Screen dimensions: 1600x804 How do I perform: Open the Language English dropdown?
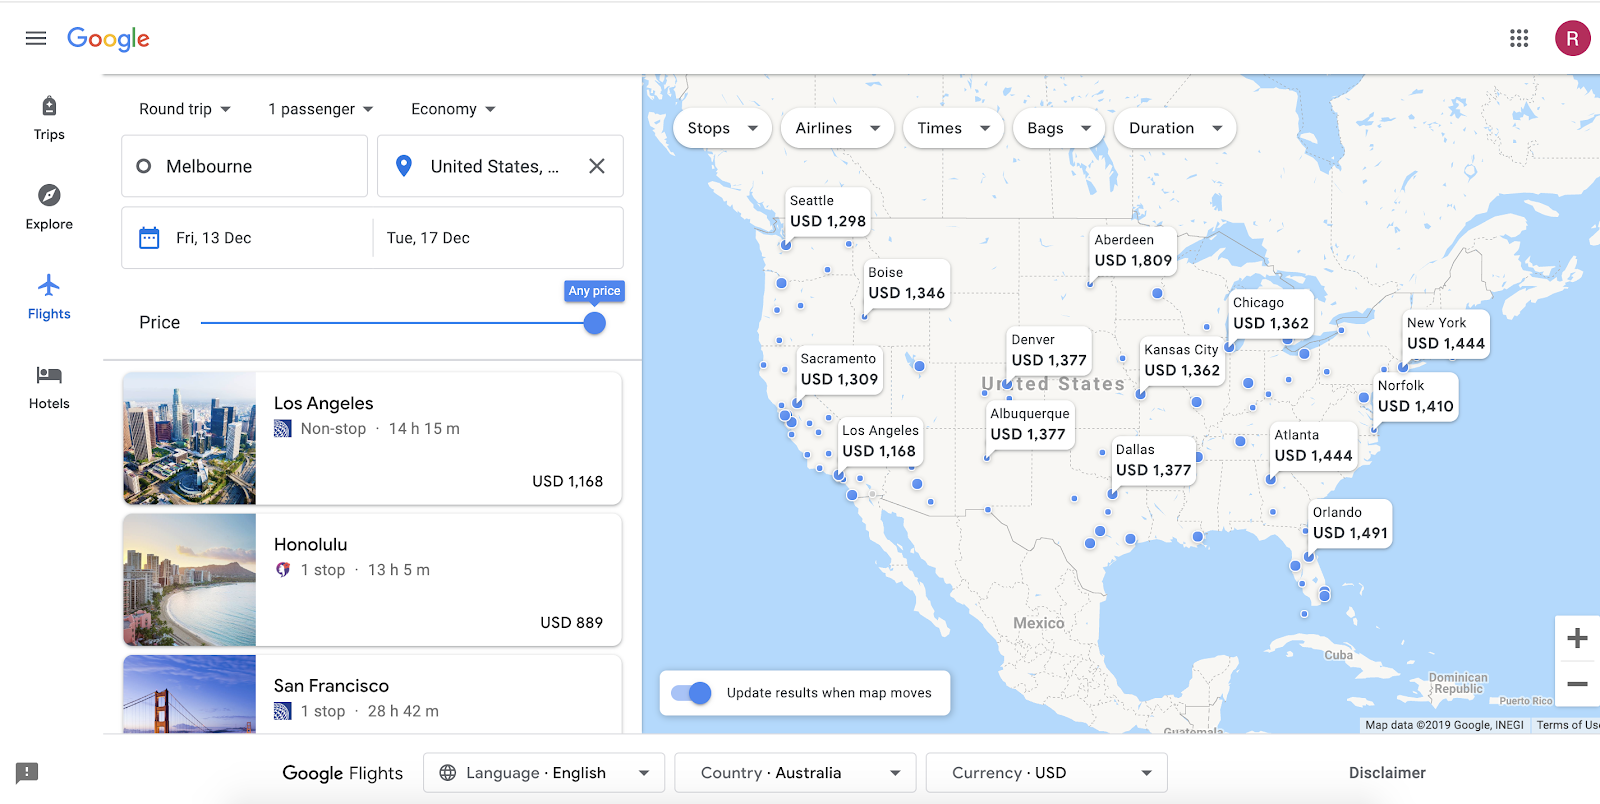coord(544,773)
